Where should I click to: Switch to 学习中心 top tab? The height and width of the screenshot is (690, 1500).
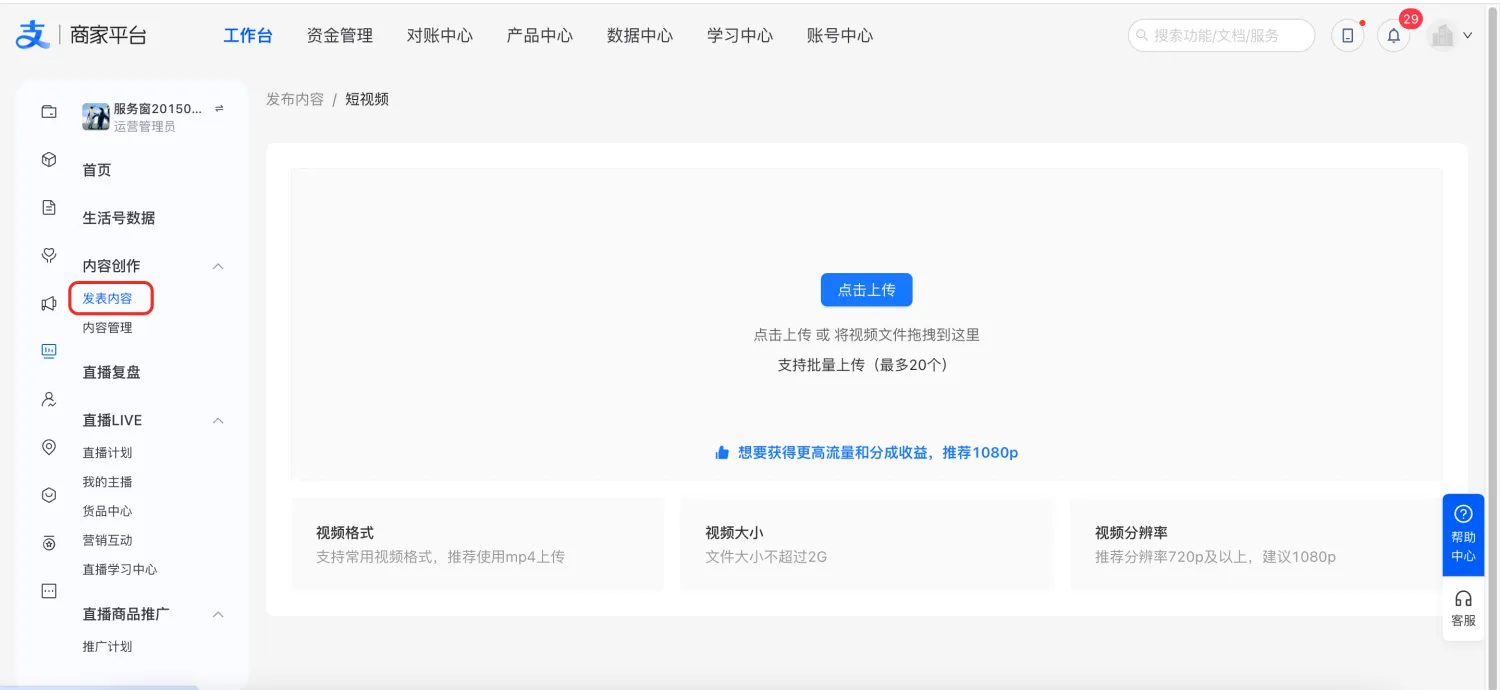[x=740, y=36]
